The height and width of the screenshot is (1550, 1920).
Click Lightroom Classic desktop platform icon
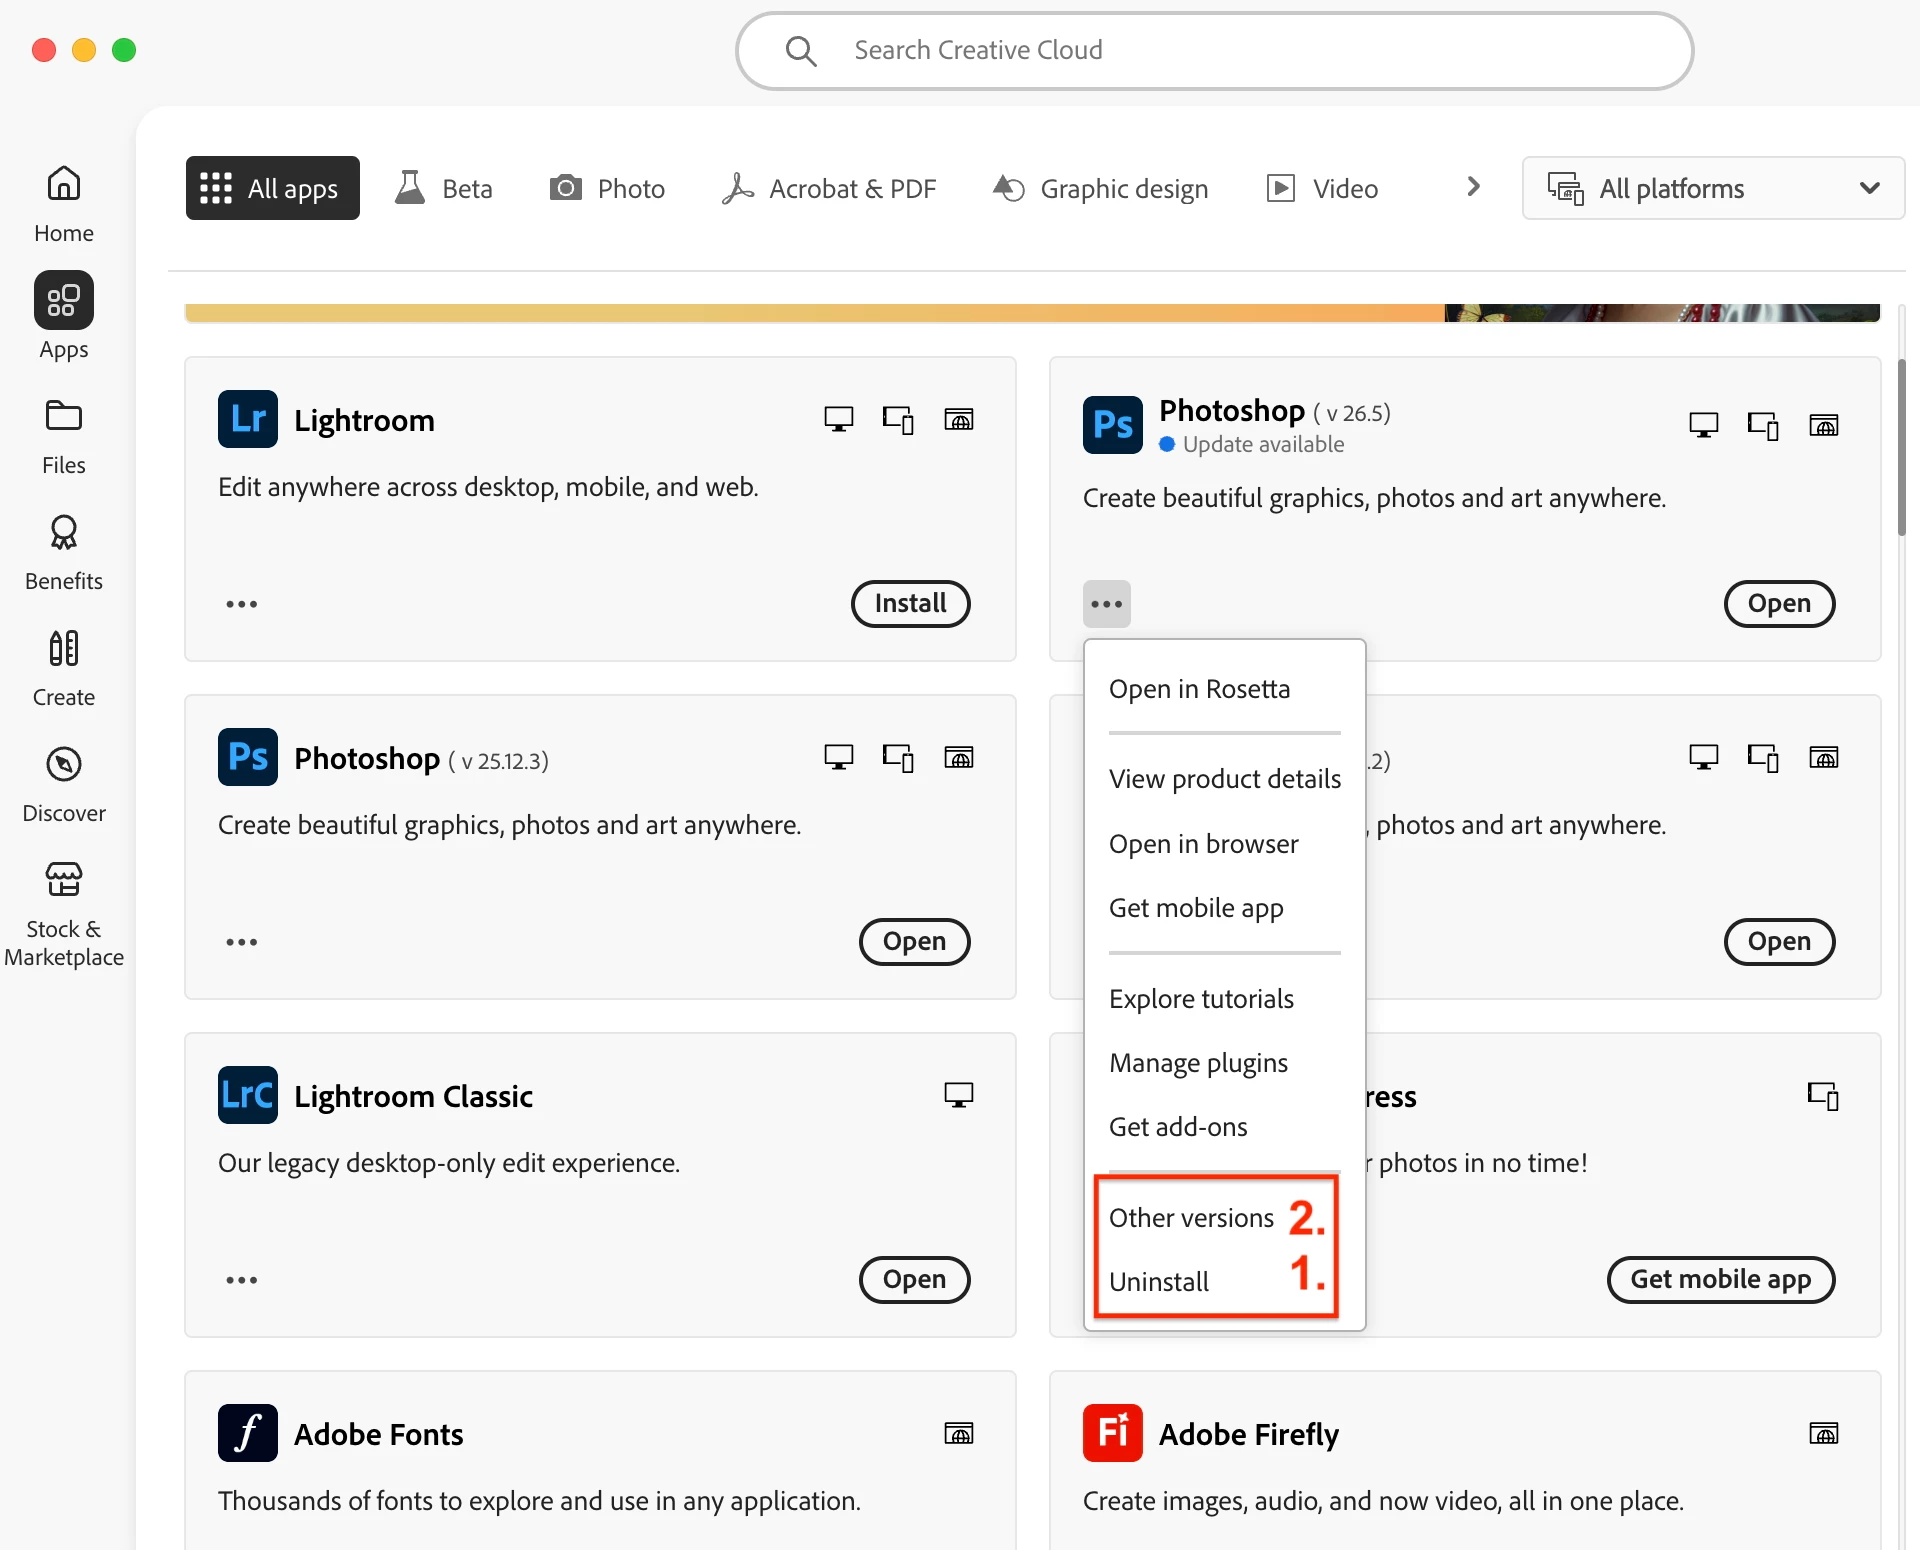coord(958,1095)
